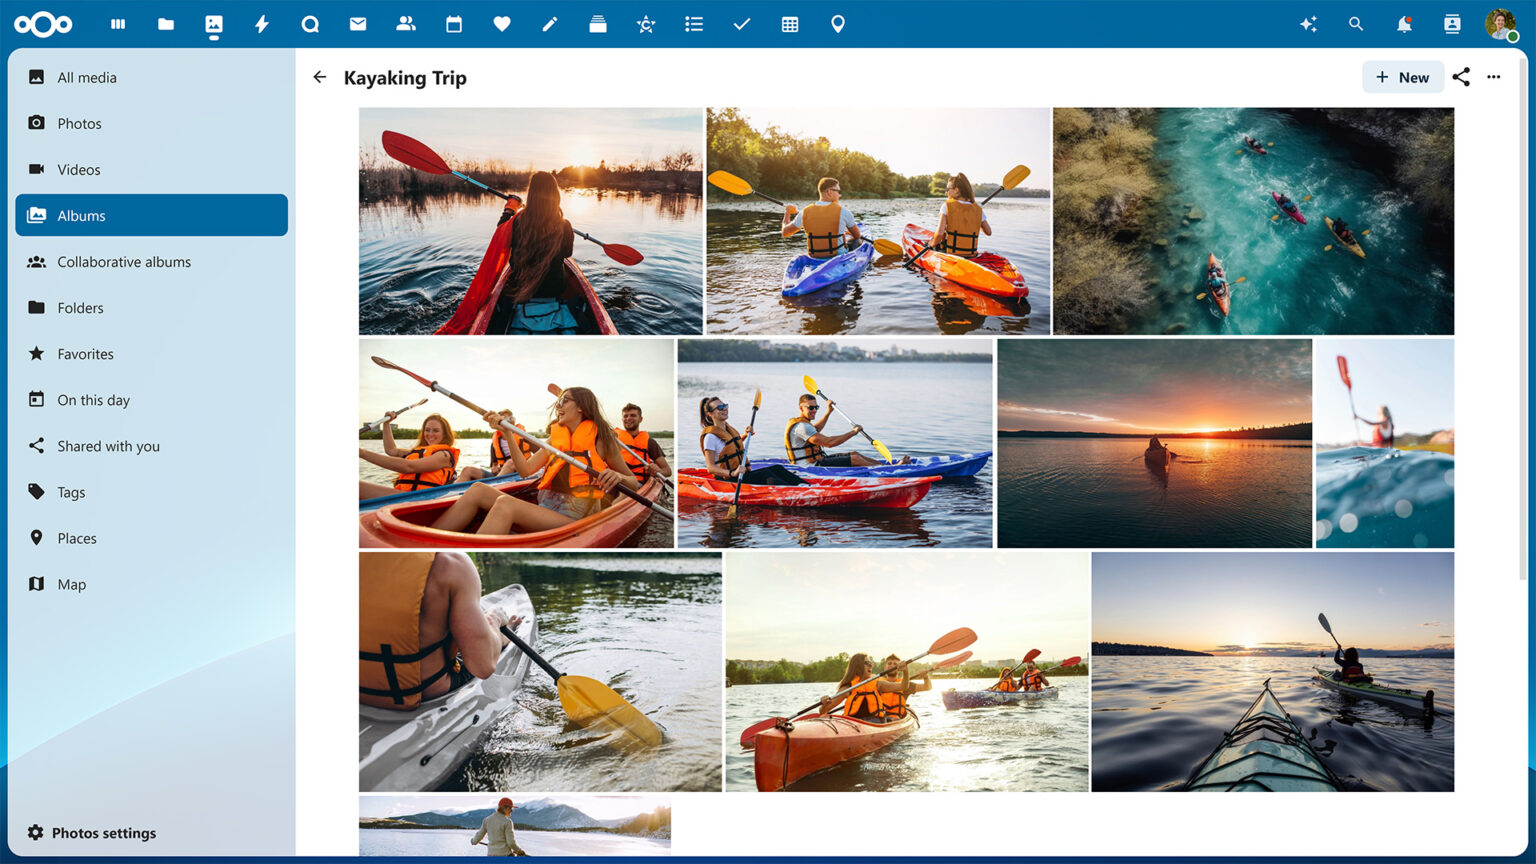This screenshot has width=1536, height=864.
Task: Switch to Videos in the sidebar
Action: (x=78, y=169)
